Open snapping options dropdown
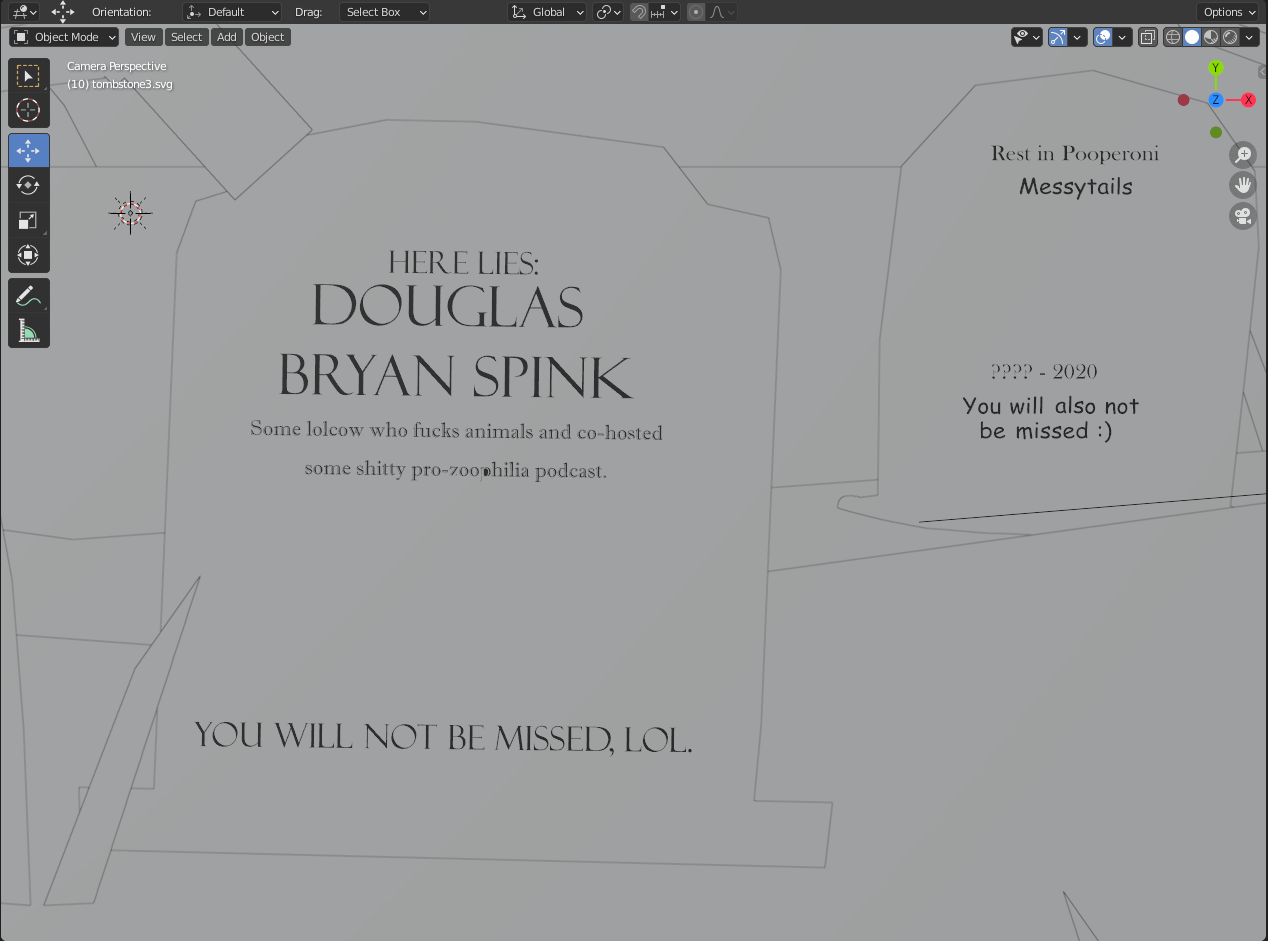 click(x=665, y=12)
